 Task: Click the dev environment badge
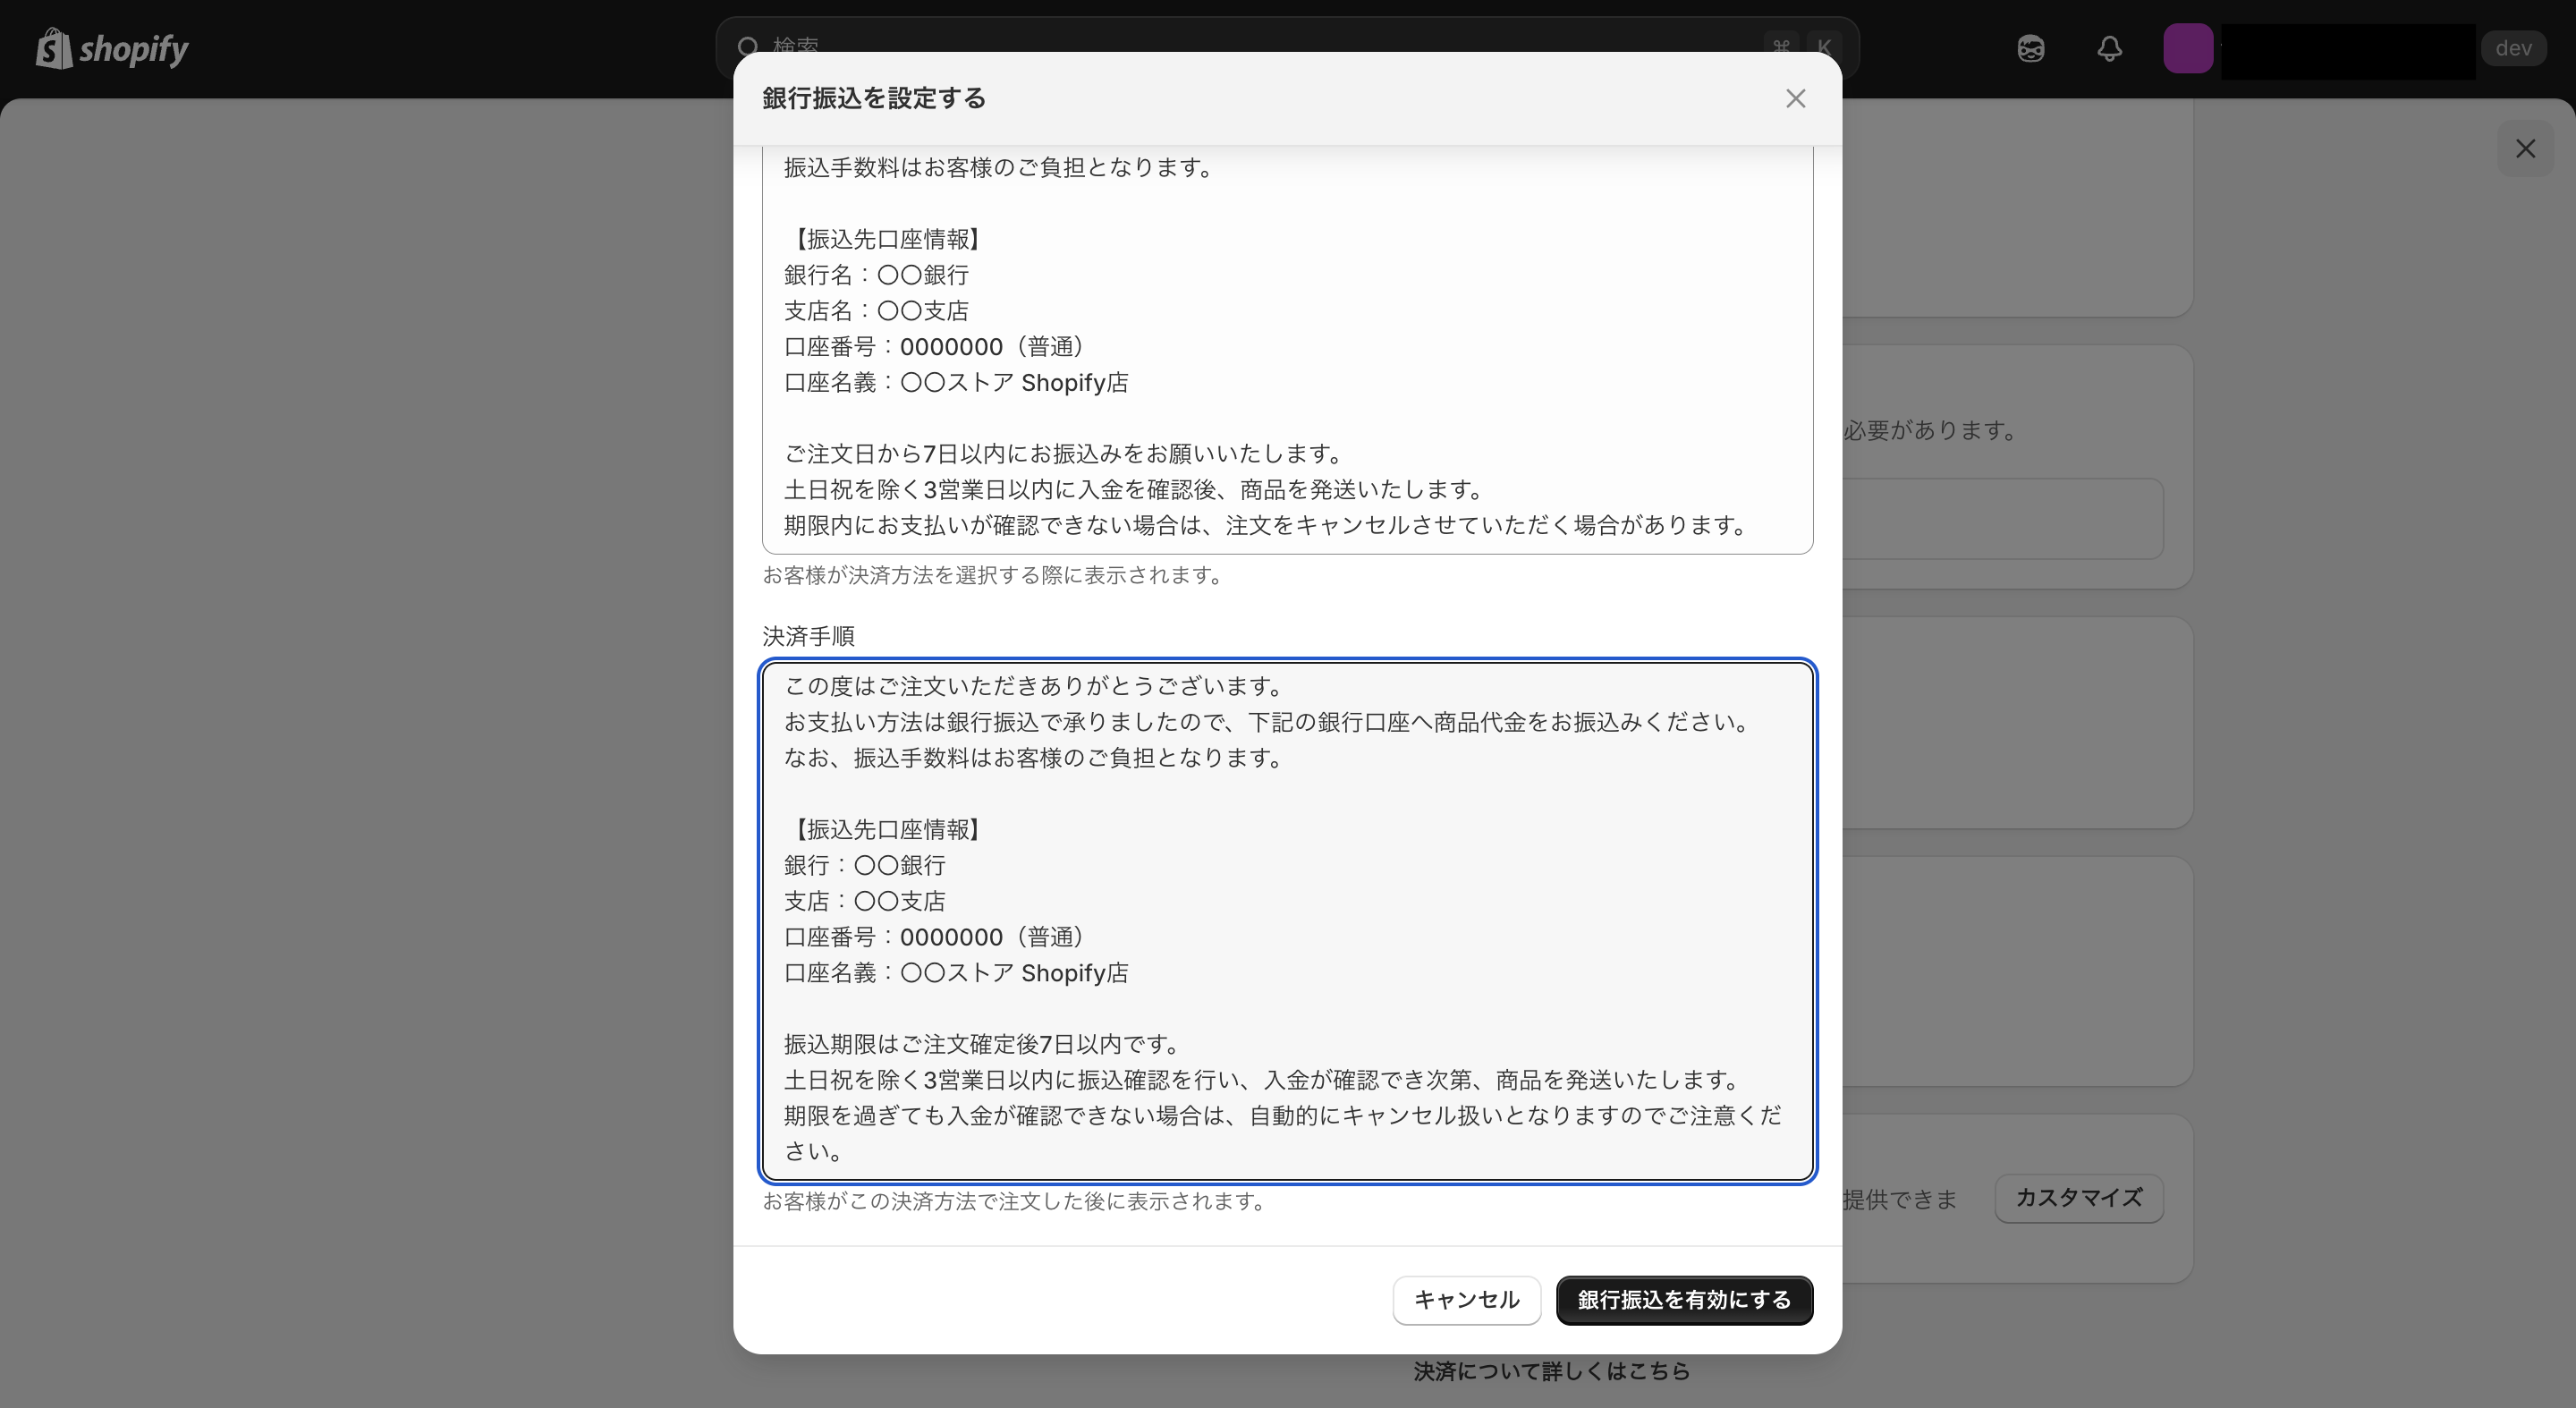(x=2515, y=48)
